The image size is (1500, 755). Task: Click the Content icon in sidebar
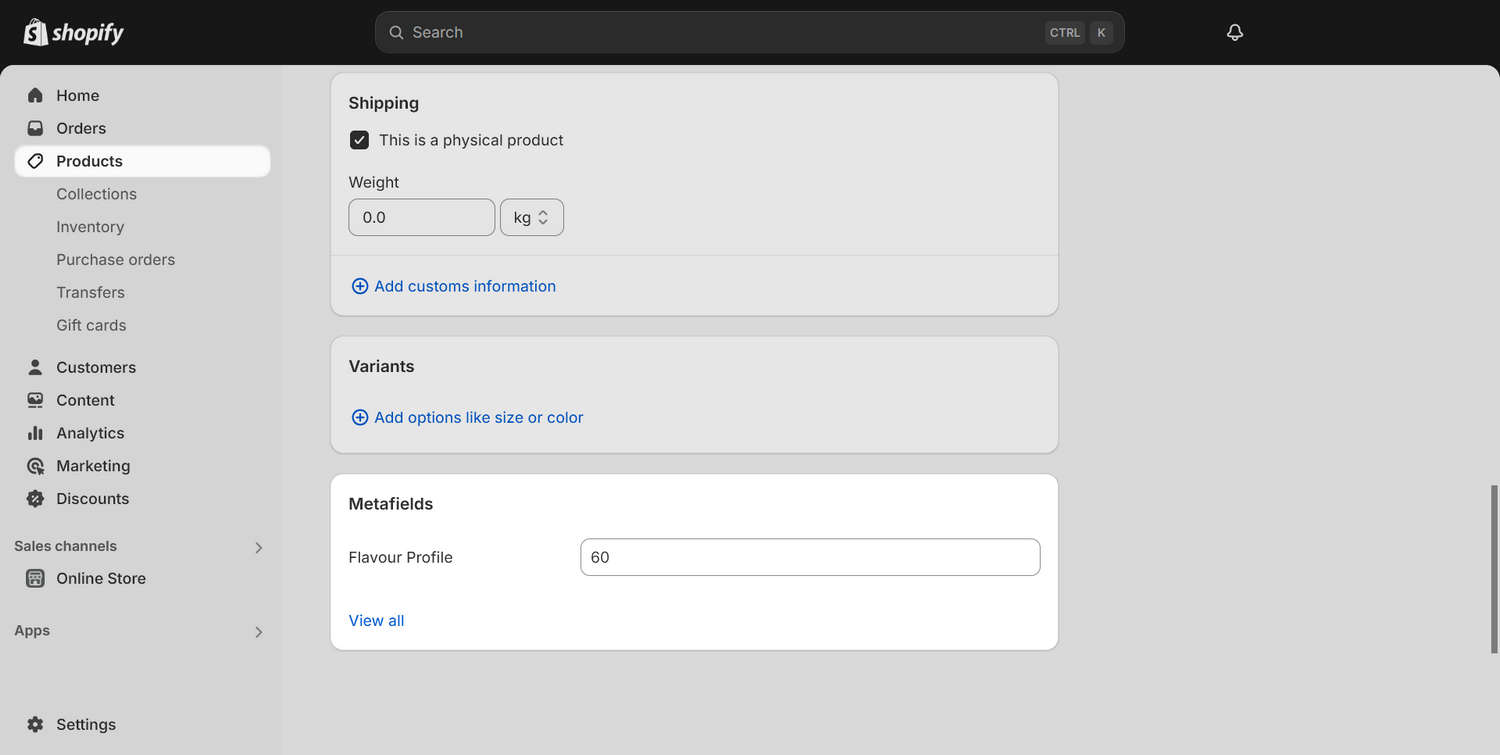point(35,400)
